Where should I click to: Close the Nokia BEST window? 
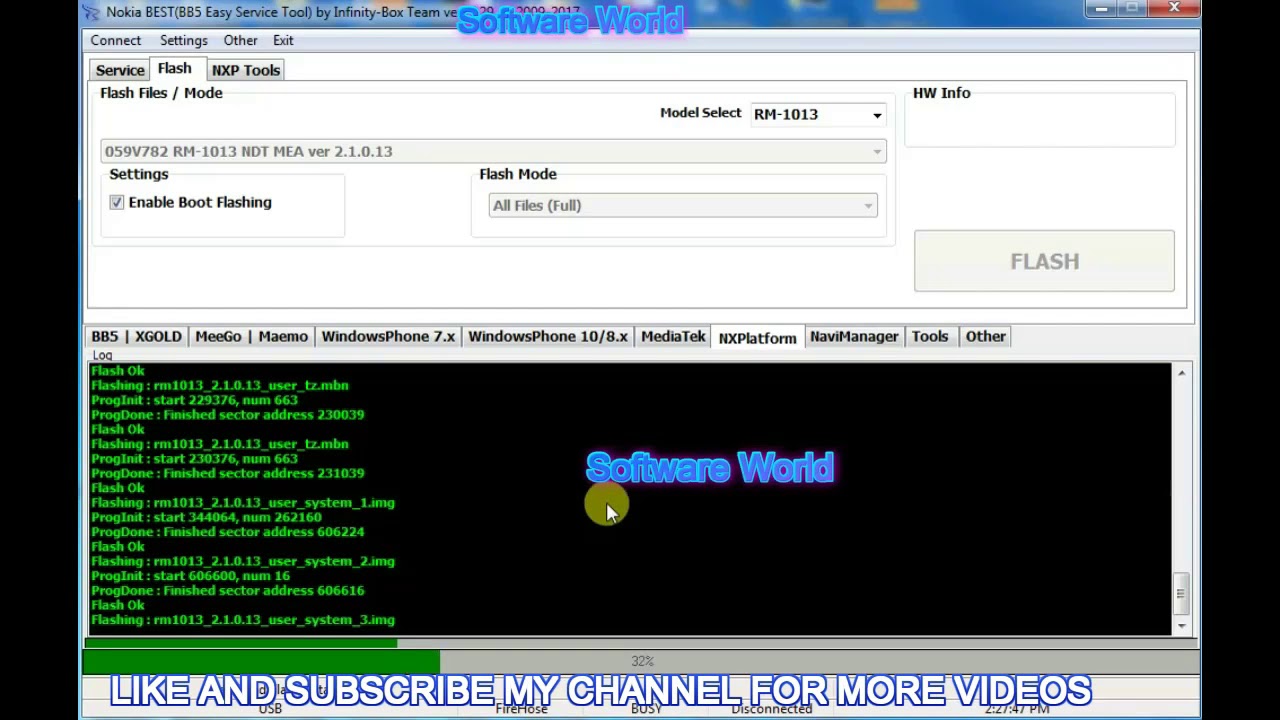(x=1174, y=9)
